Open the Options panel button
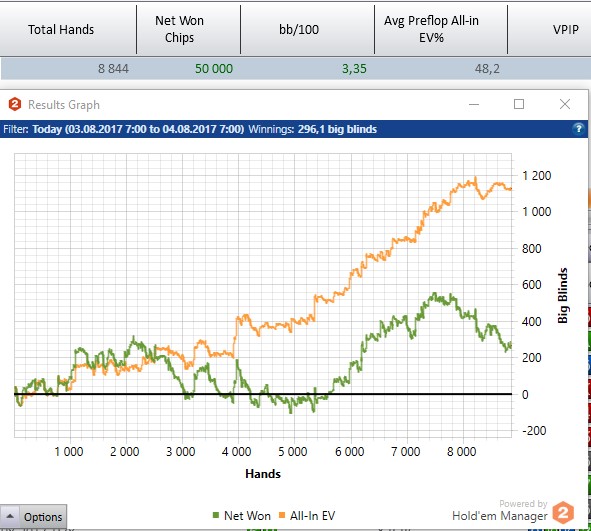Viewport: 591px width, 531px height. tap(43, 517)
